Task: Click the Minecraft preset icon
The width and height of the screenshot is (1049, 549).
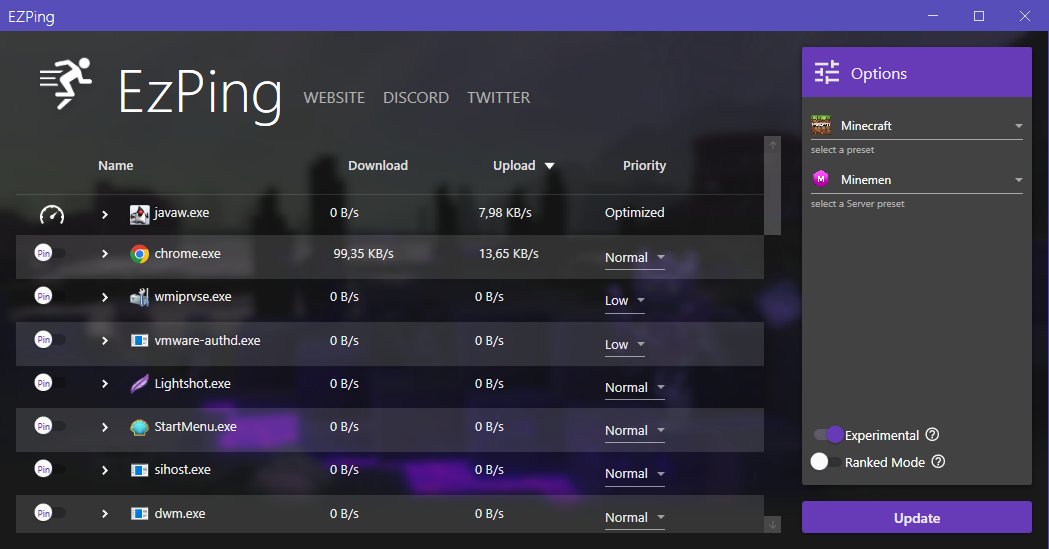Action: click(821, 125)
